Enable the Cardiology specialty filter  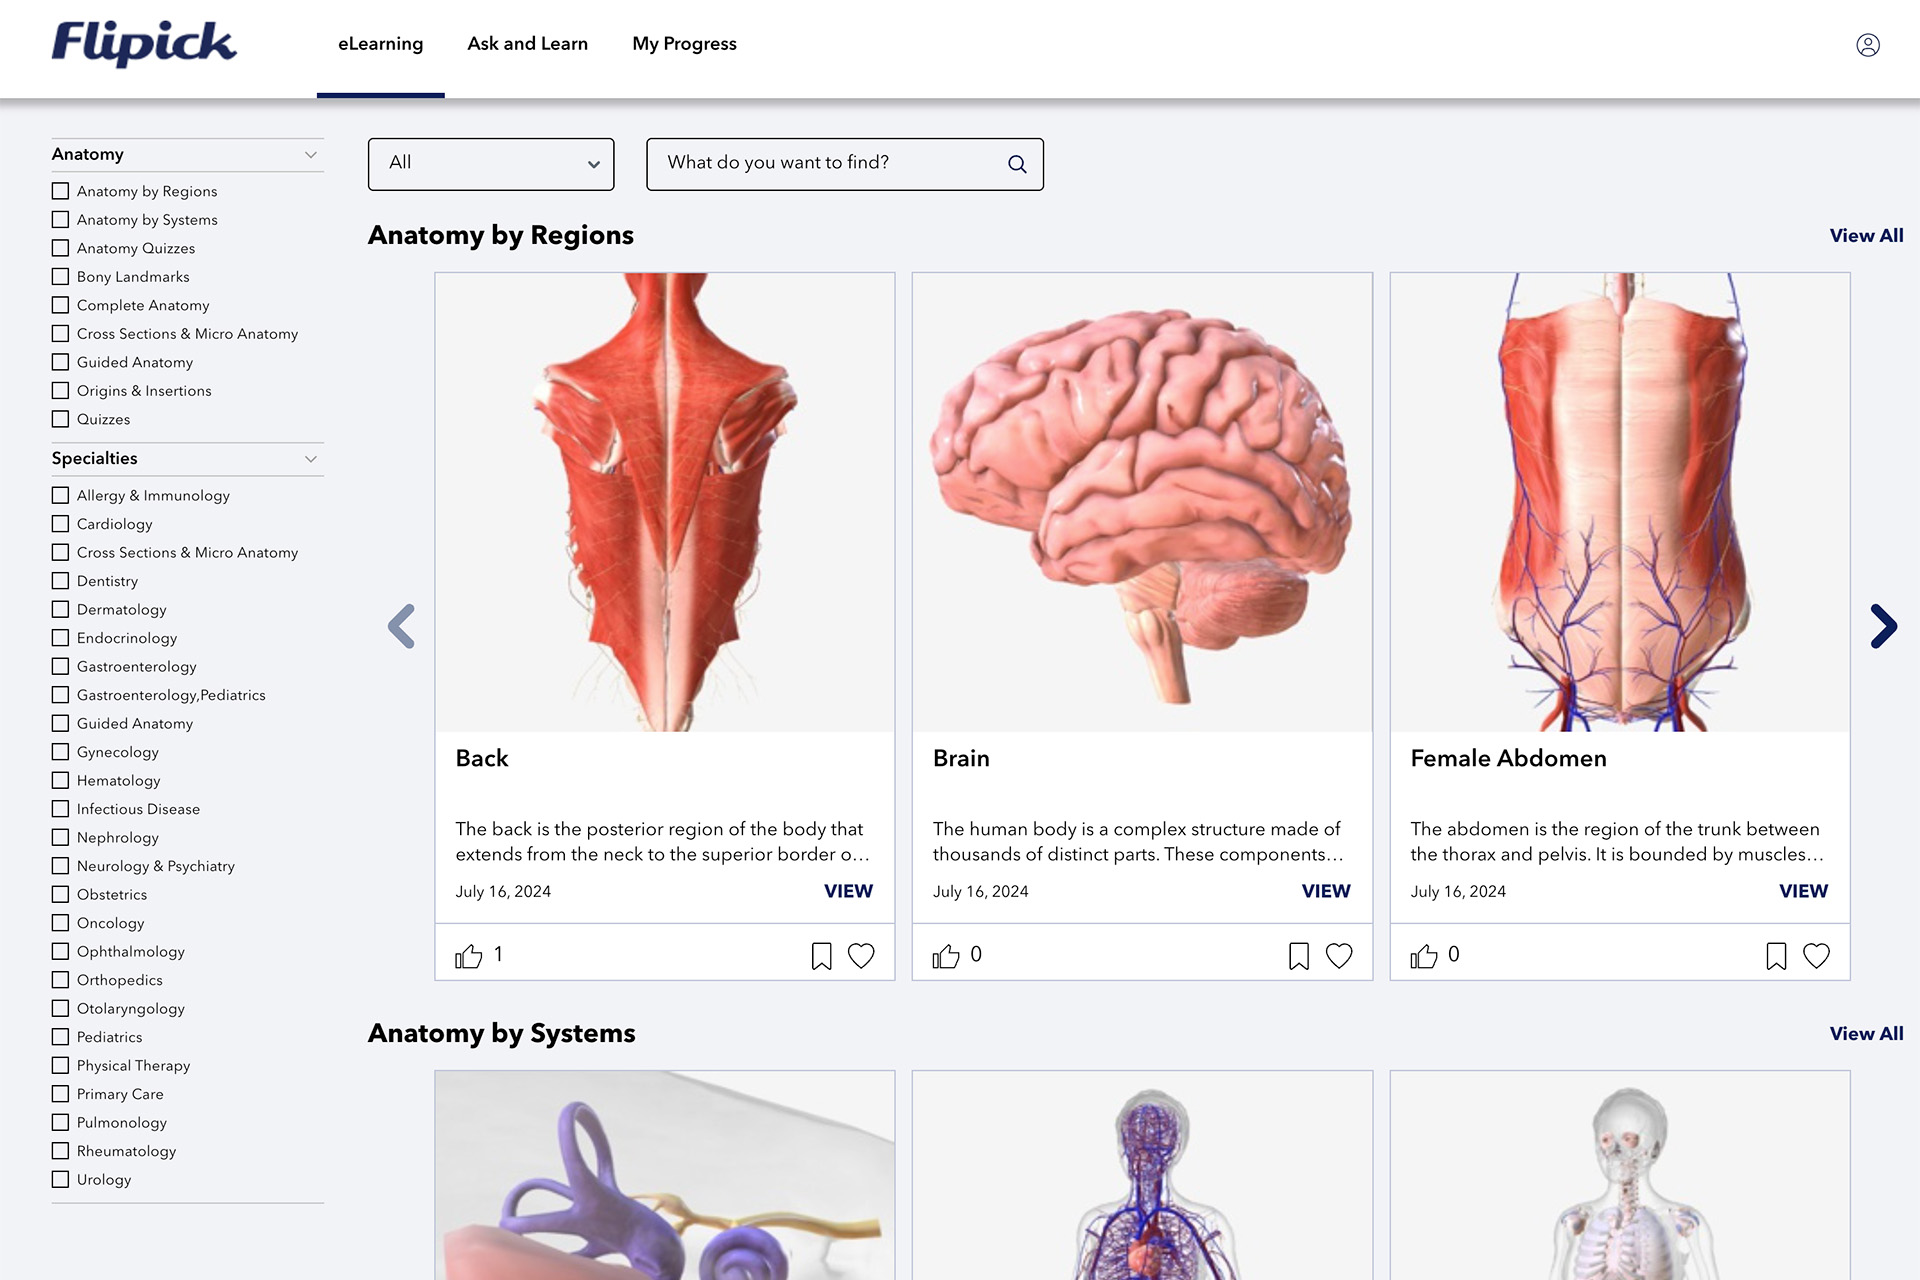pyautogui.click(x=61, y=523)
